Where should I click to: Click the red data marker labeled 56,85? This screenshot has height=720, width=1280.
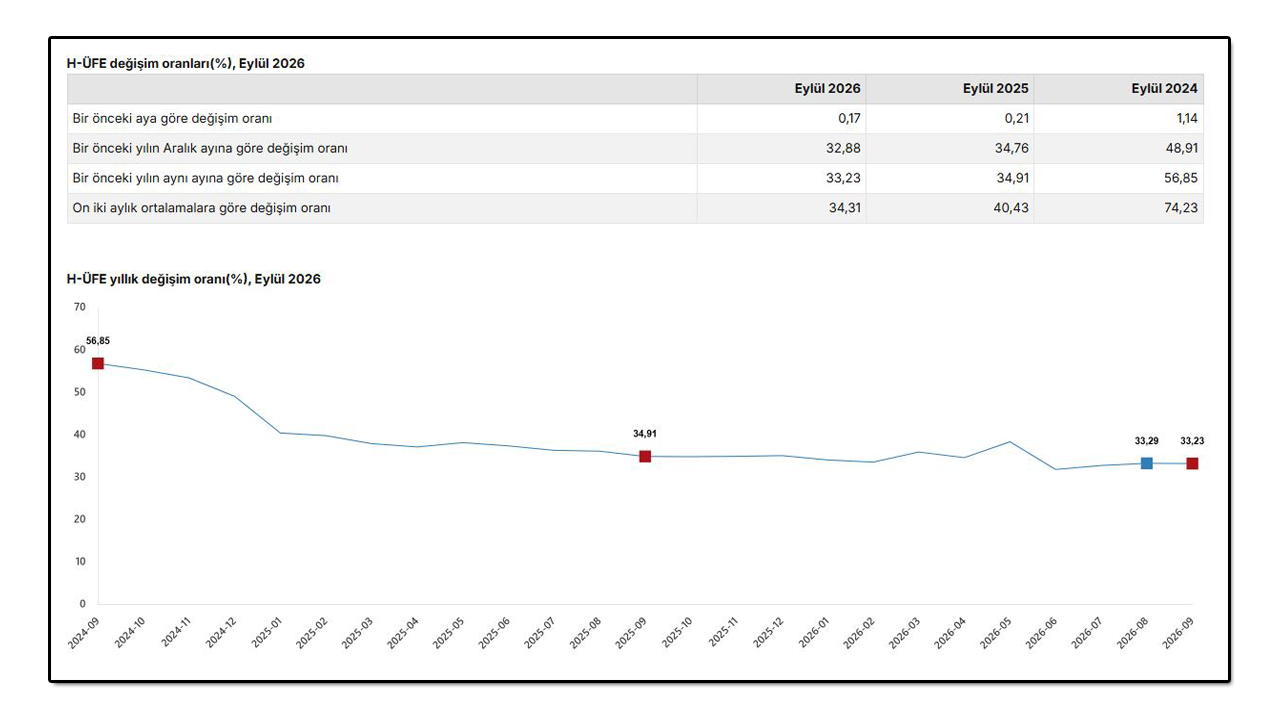[98, 363]
